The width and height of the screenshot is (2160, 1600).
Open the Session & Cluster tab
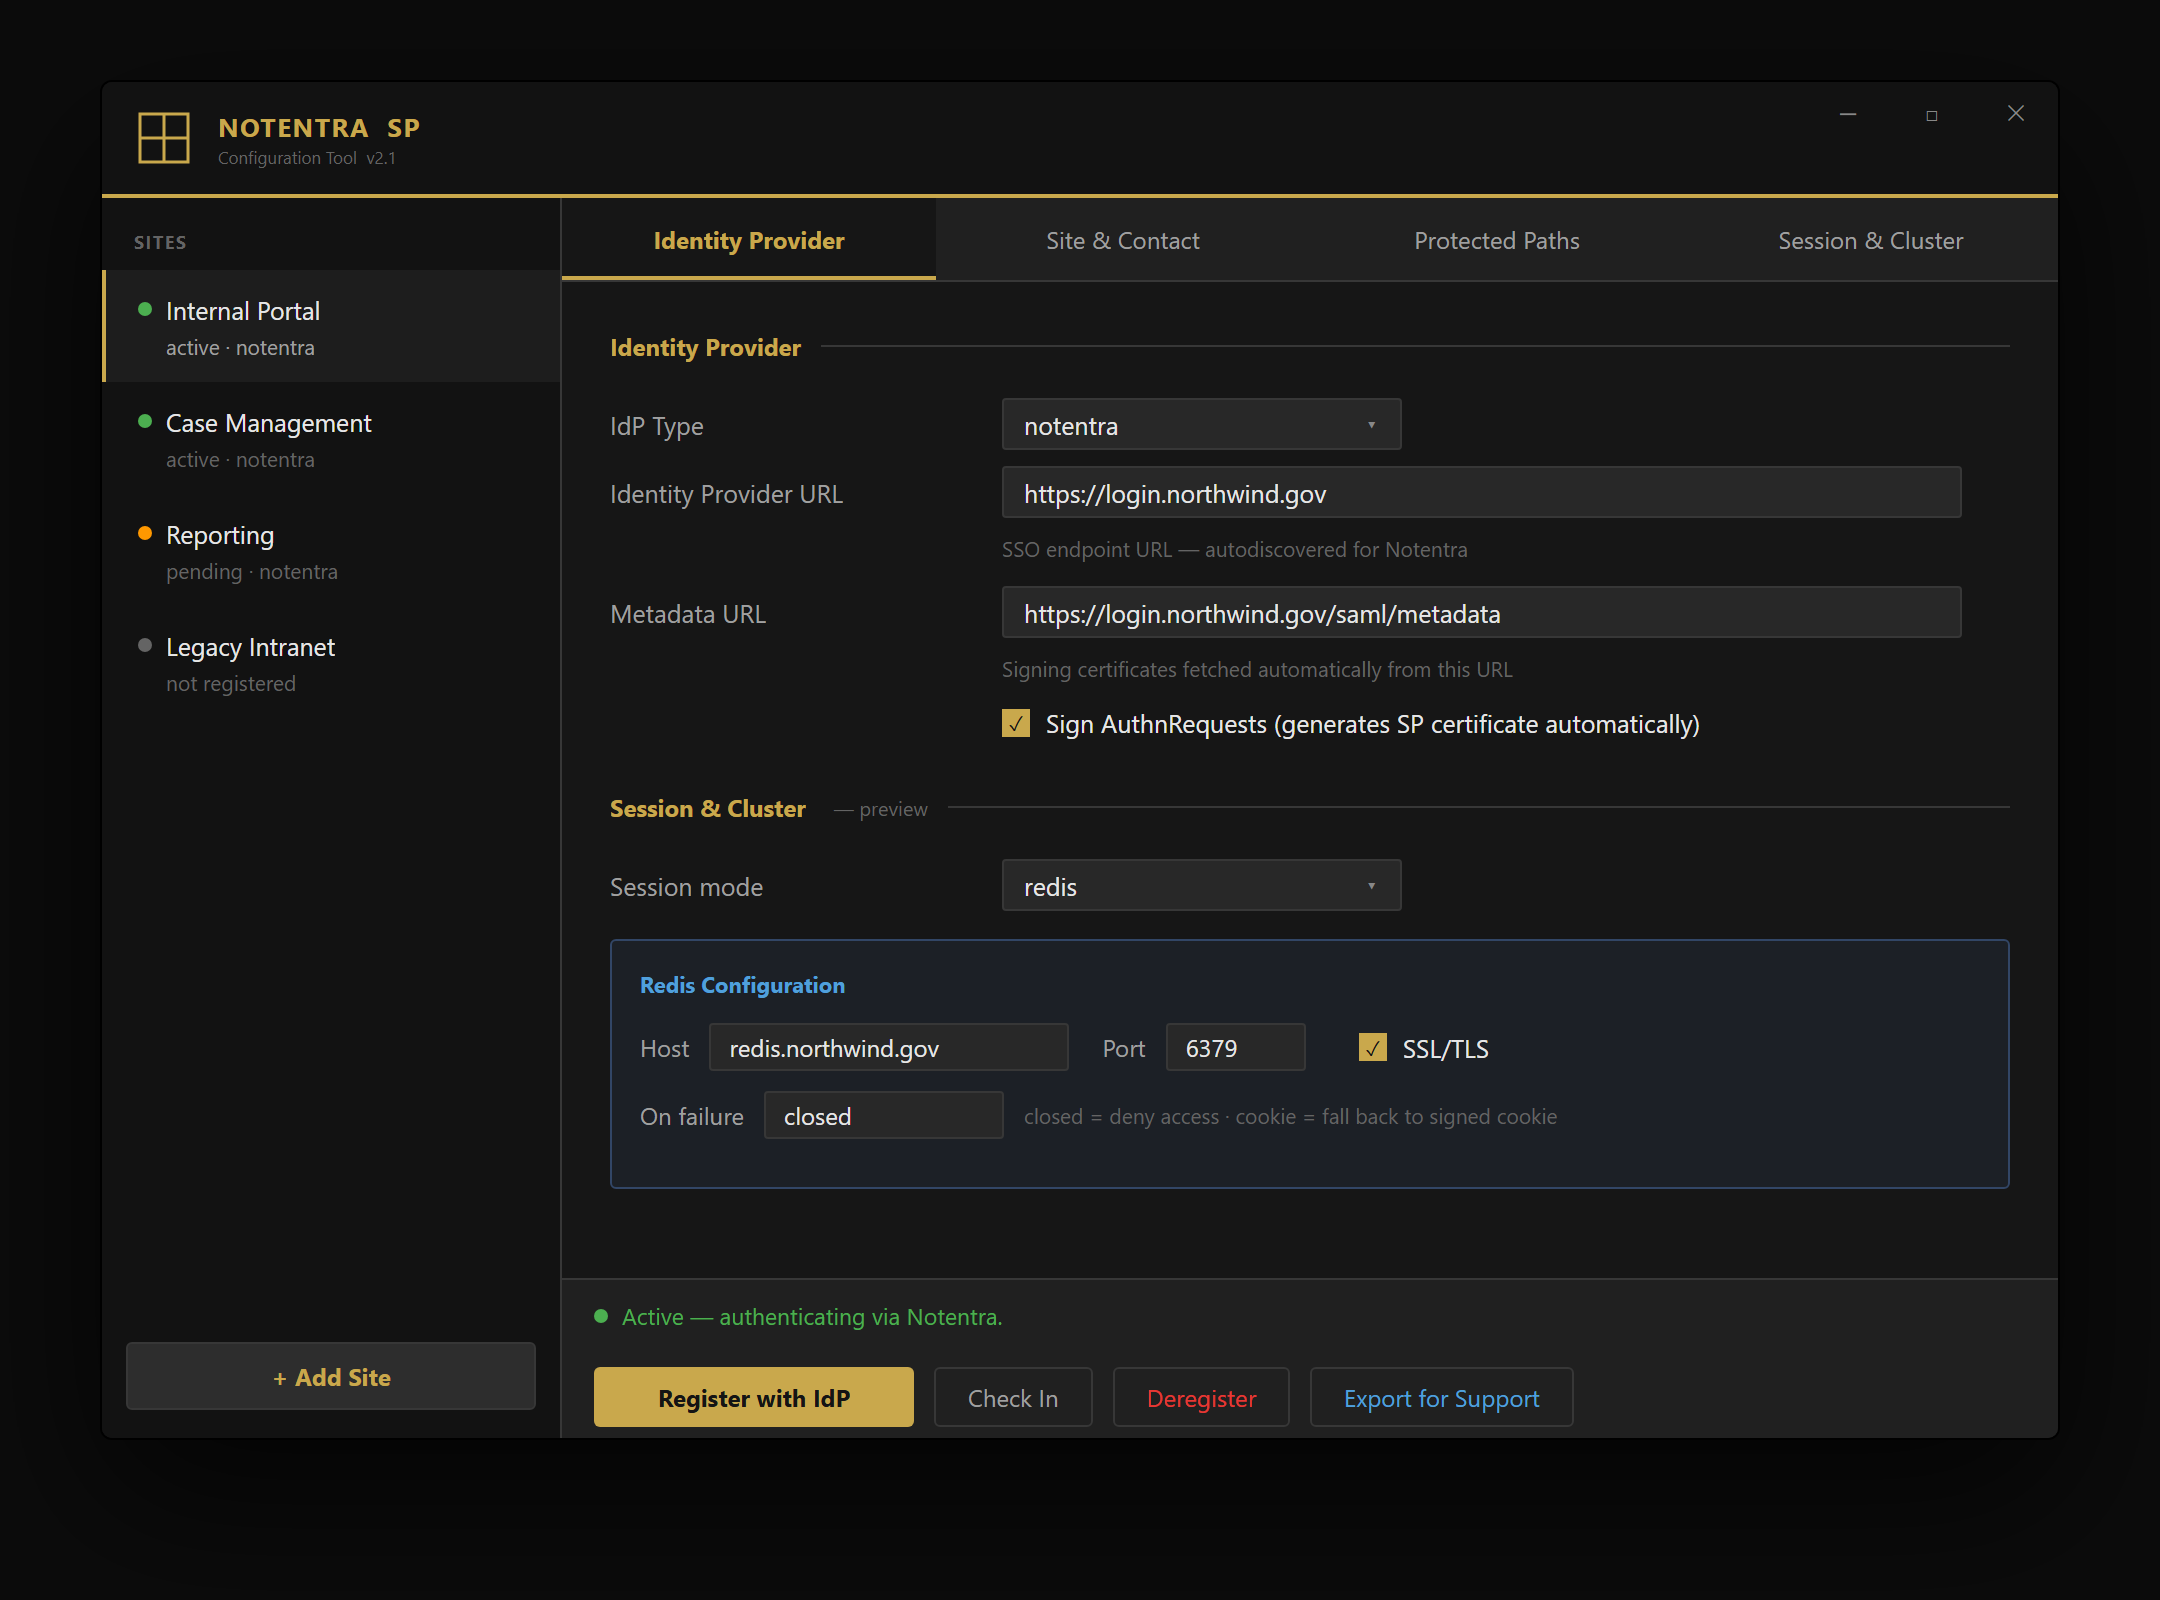pos(1871,241)
